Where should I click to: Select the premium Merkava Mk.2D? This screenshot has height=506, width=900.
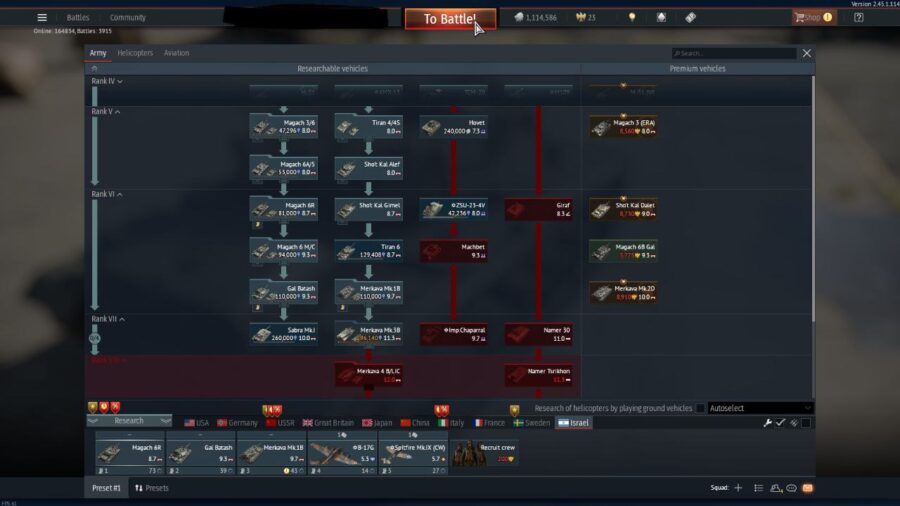coord(623,293)
